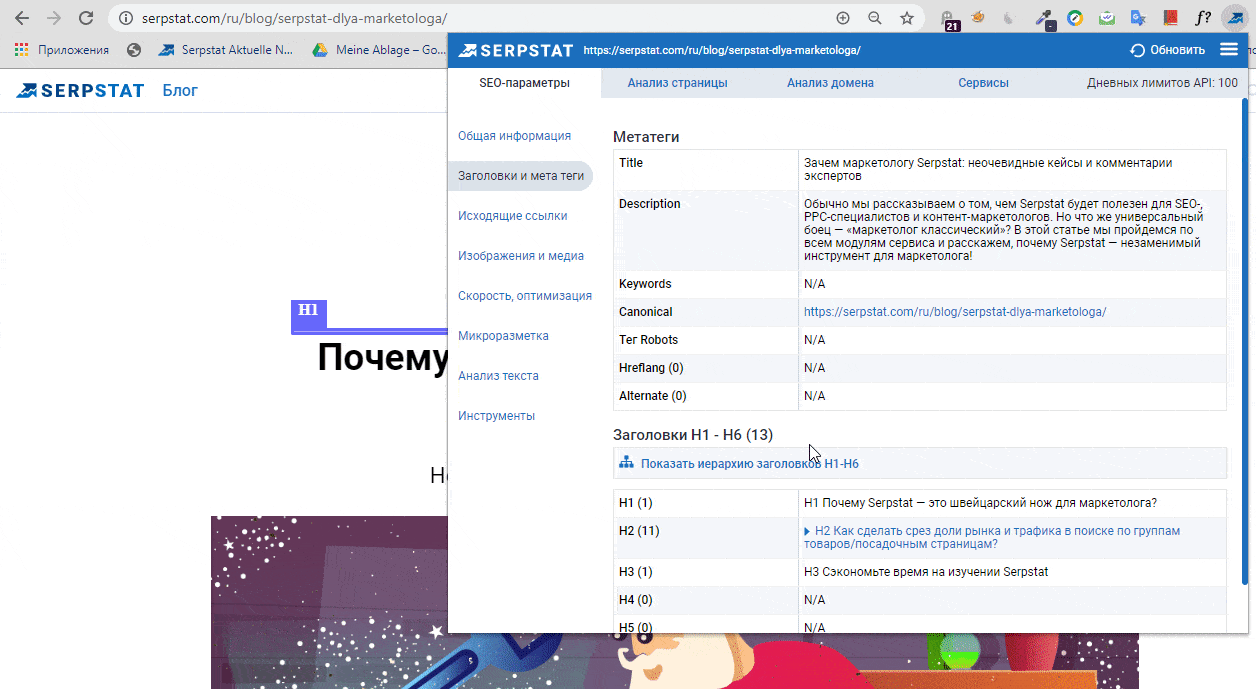Click the 'Тег Robots' row label

649,340
